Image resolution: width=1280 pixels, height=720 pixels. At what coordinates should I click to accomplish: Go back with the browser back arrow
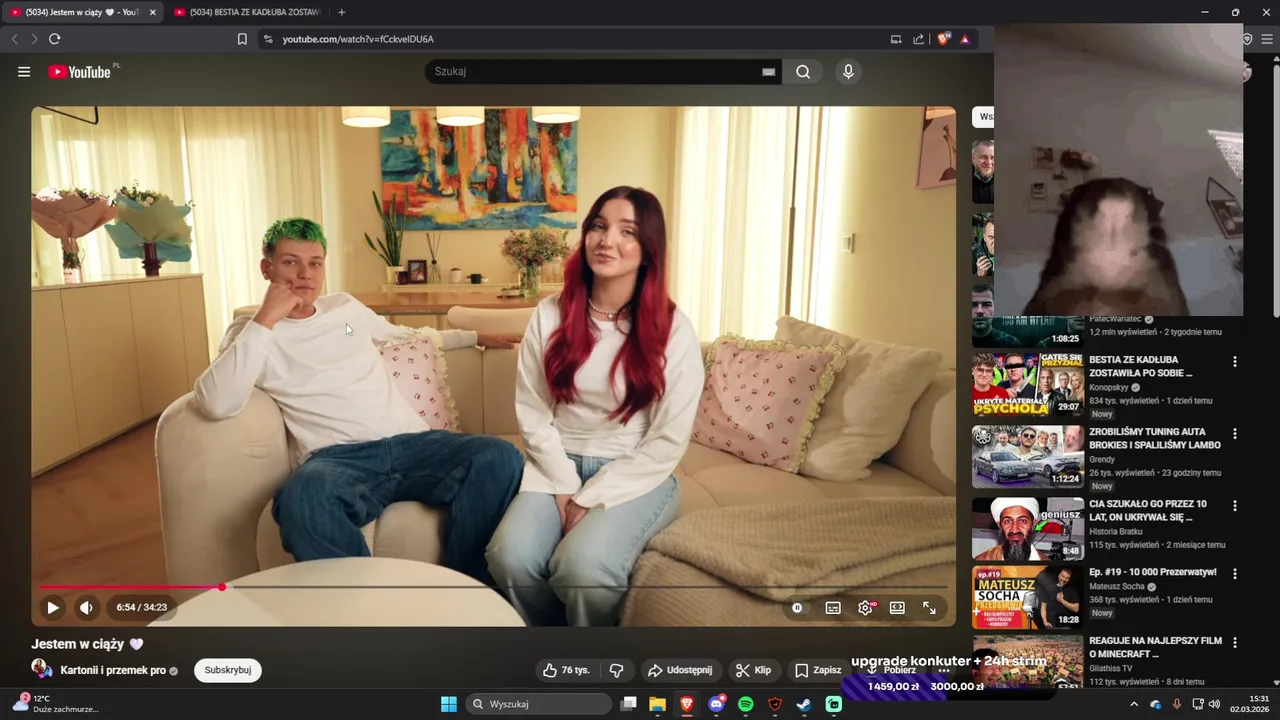click(x=15, y=39)
